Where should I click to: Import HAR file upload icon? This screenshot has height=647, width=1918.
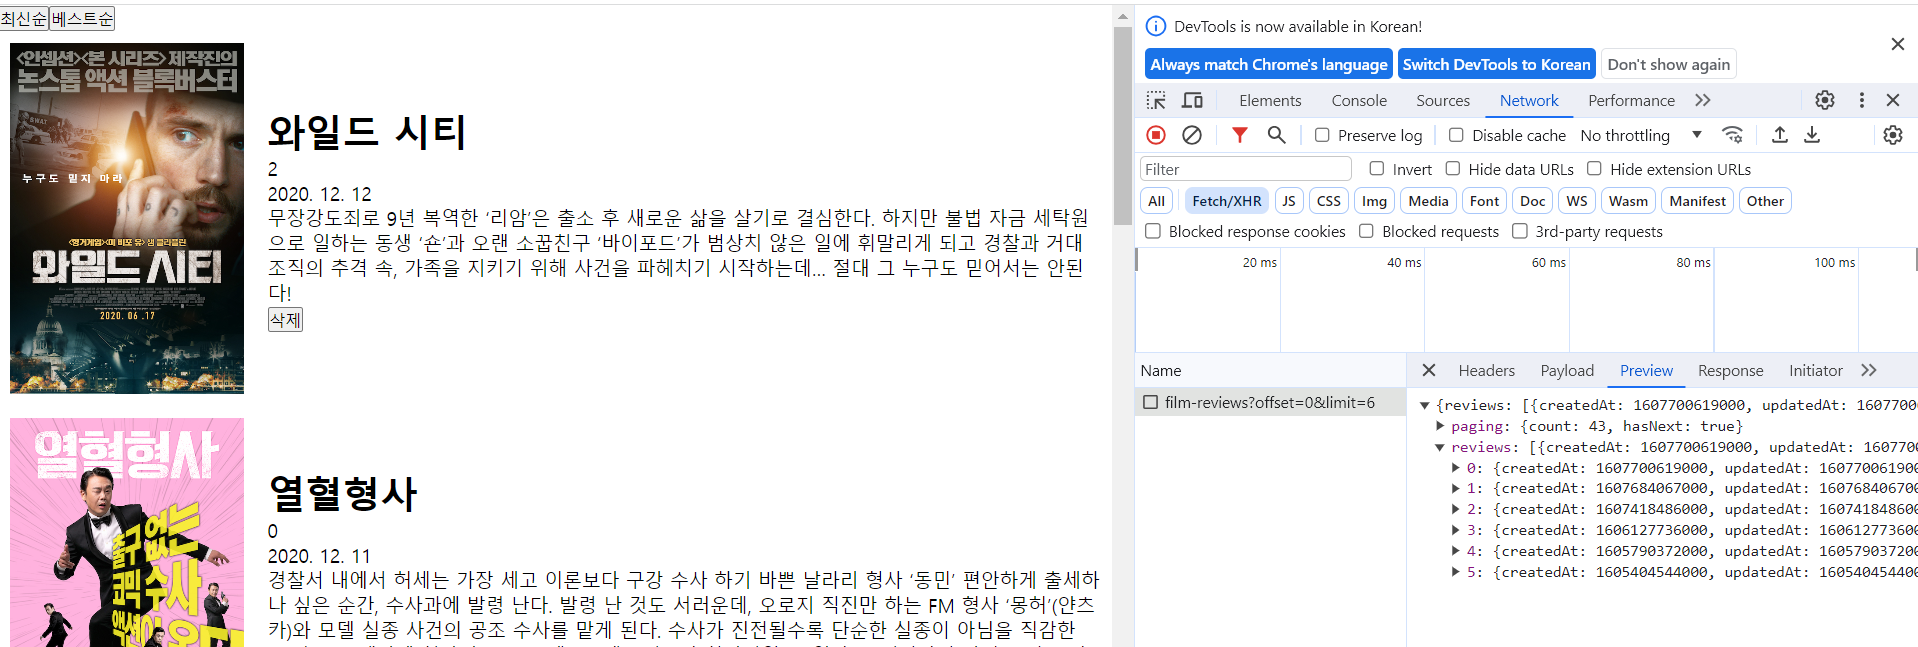click(1780, 135)
